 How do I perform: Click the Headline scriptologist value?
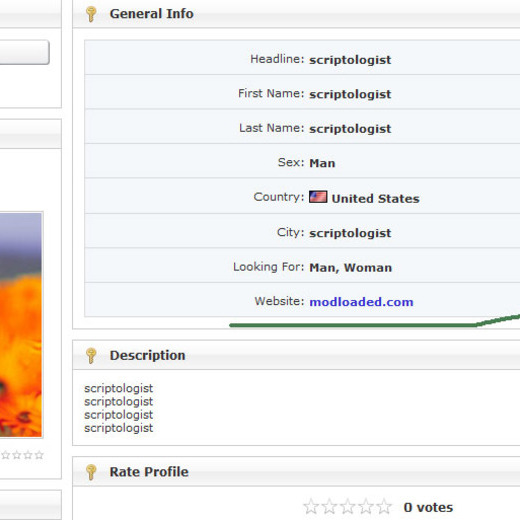[350, 60]
